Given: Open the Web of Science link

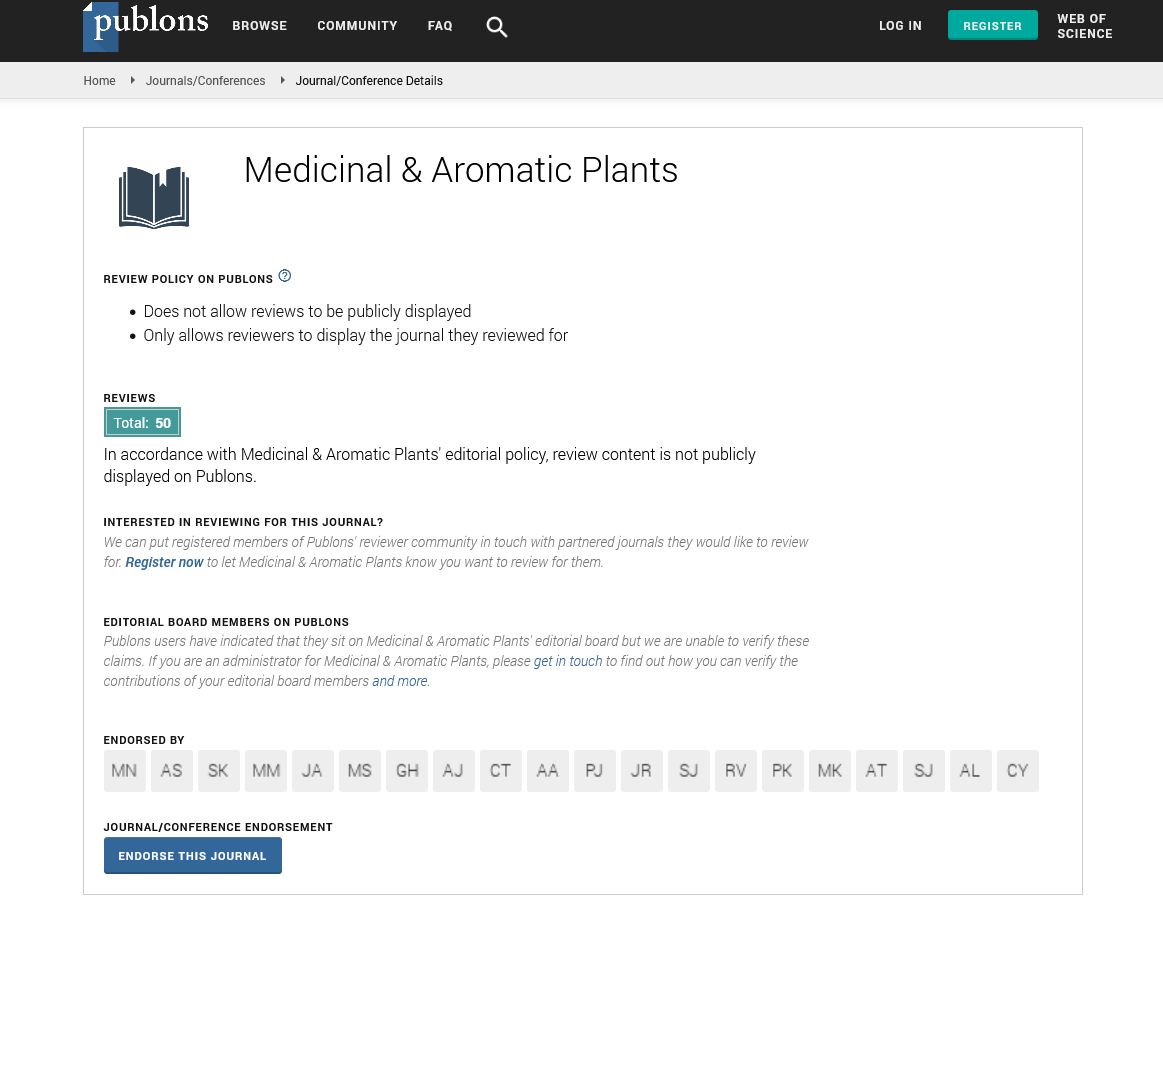Looking at the screenshot, I should (1084, 26).
